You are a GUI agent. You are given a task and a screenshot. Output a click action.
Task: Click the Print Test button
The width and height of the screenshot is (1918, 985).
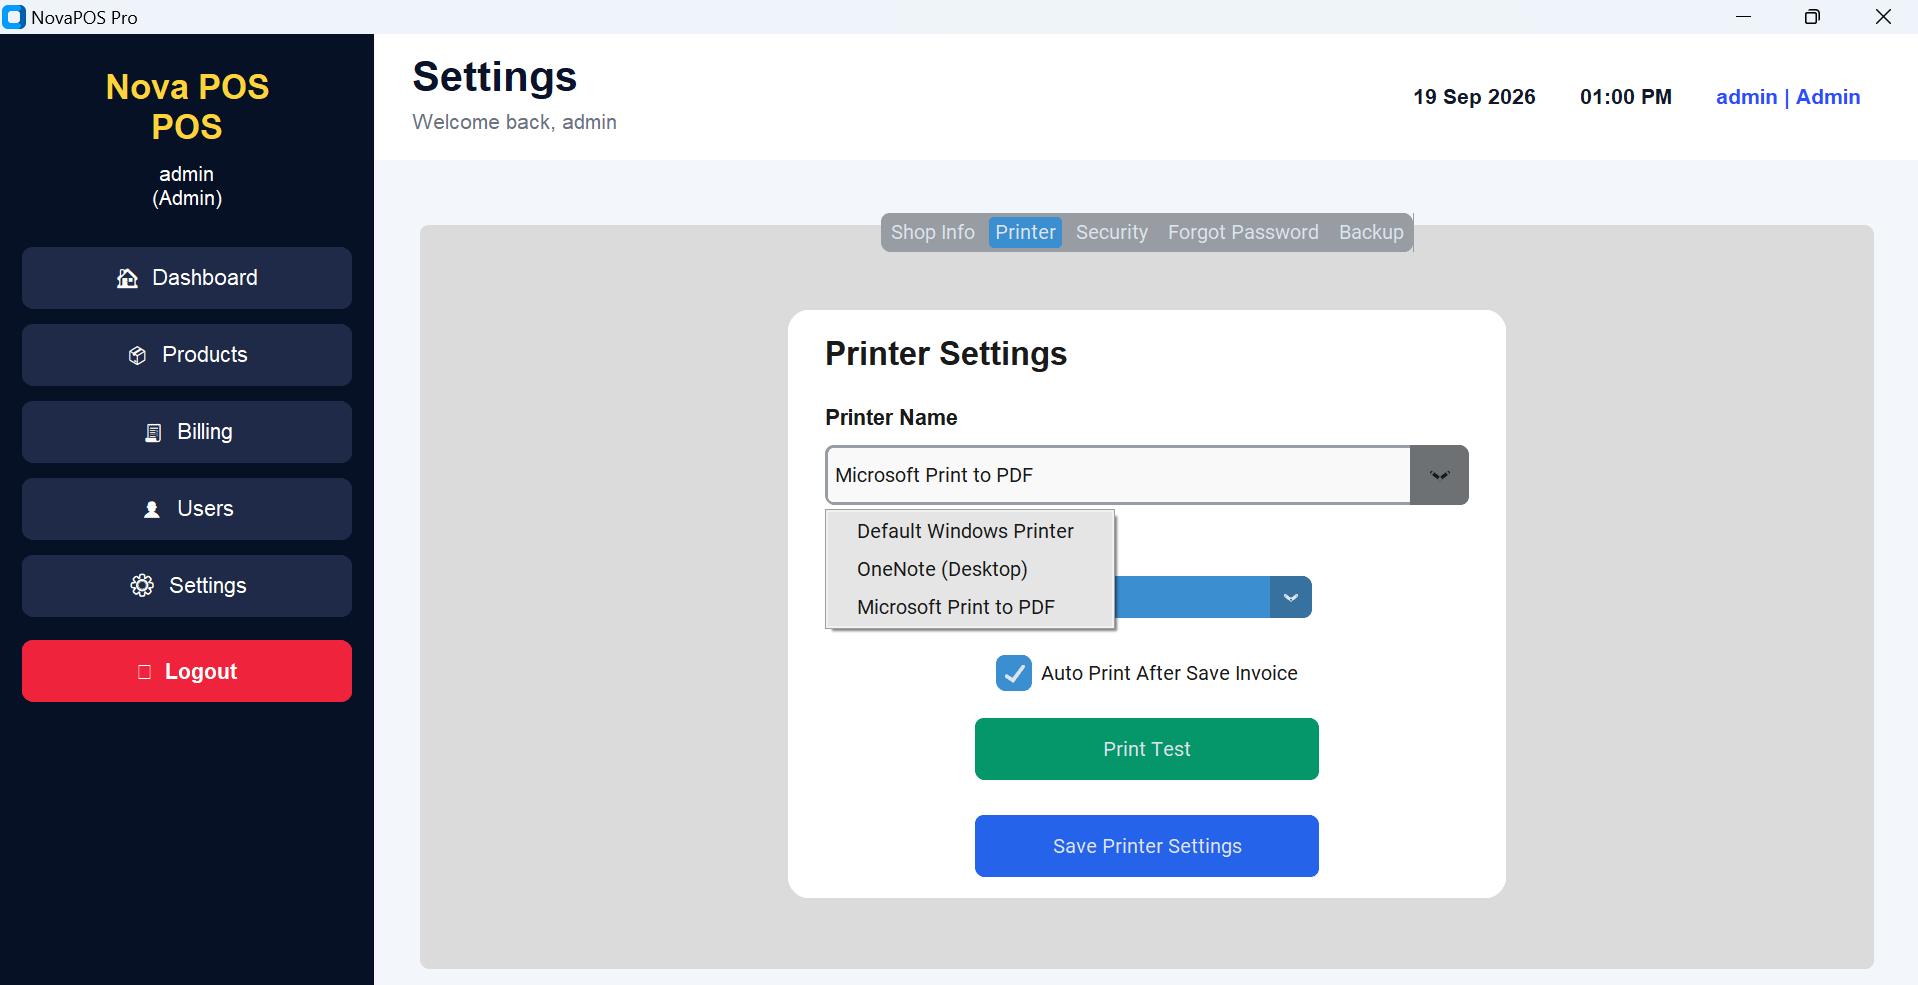tap(1146, 749)
